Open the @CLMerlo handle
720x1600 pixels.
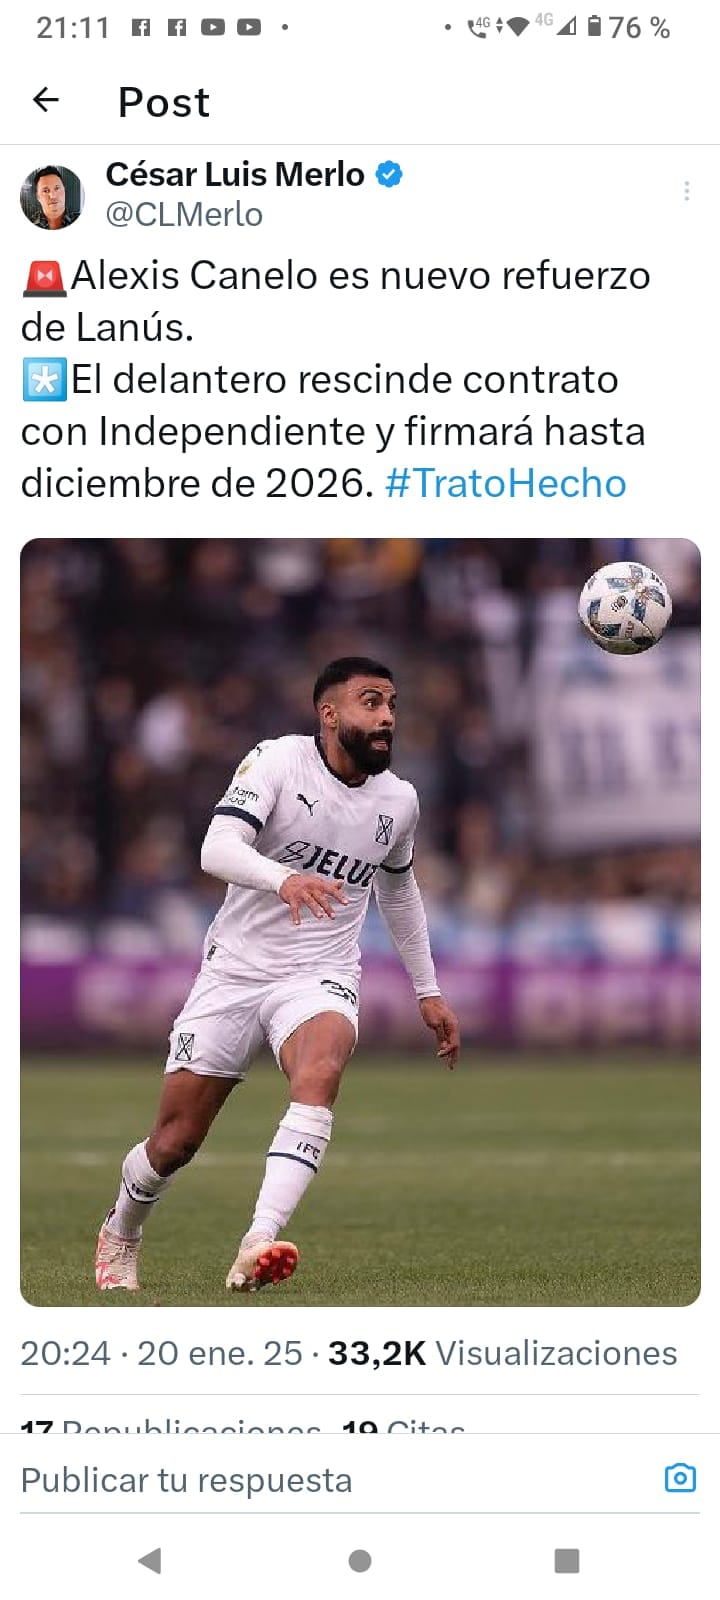184,214
